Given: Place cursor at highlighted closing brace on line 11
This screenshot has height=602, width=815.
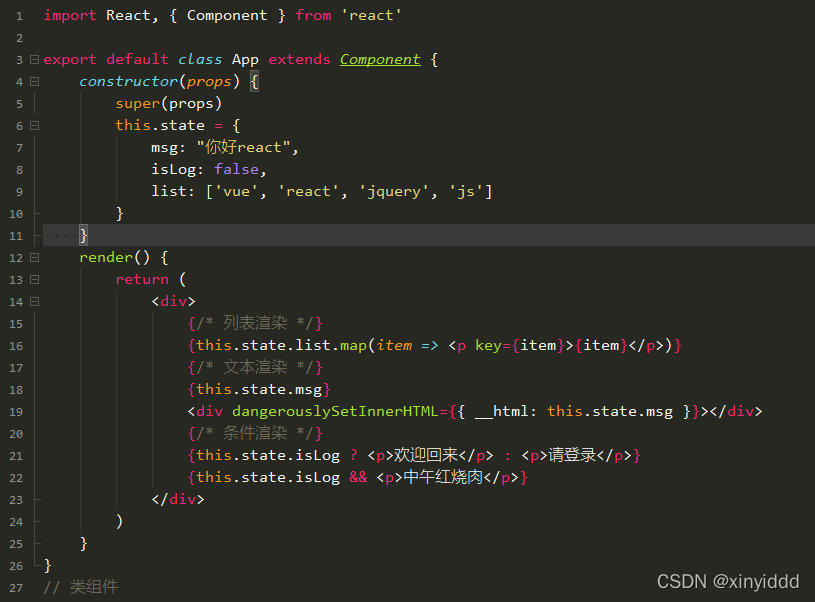Looking at the screenshot, I should click(x=83, y=235).
